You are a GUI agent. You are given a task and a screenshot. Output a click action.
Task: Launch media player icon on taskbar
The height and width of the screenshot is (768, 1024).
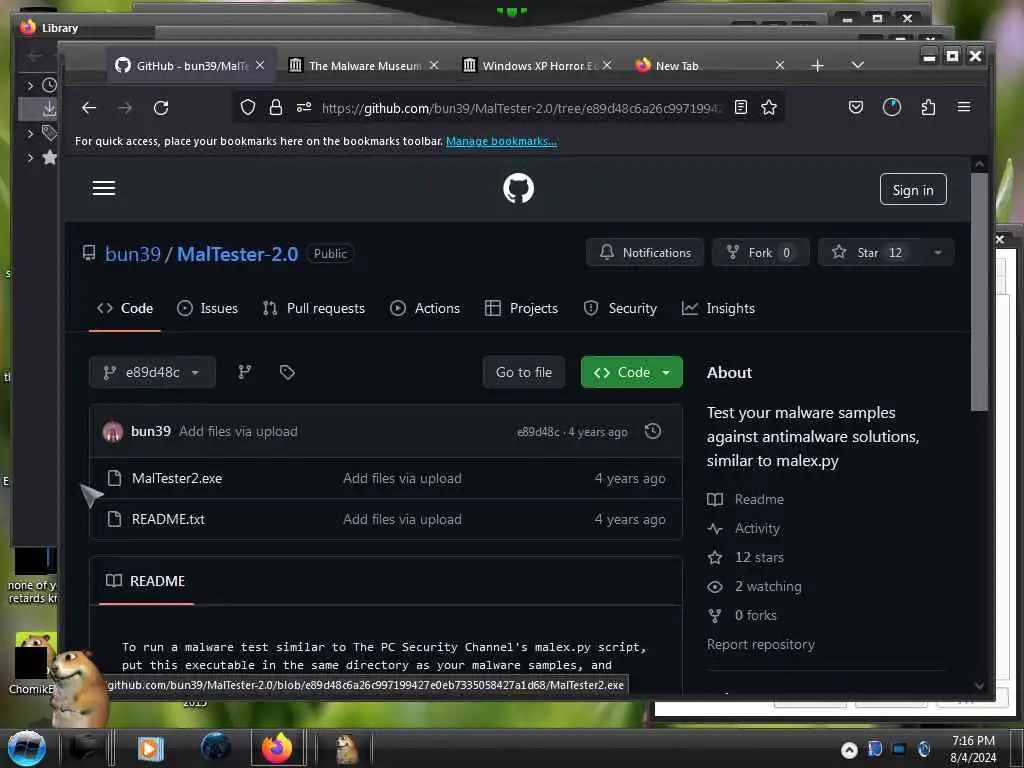pos(150,748)
